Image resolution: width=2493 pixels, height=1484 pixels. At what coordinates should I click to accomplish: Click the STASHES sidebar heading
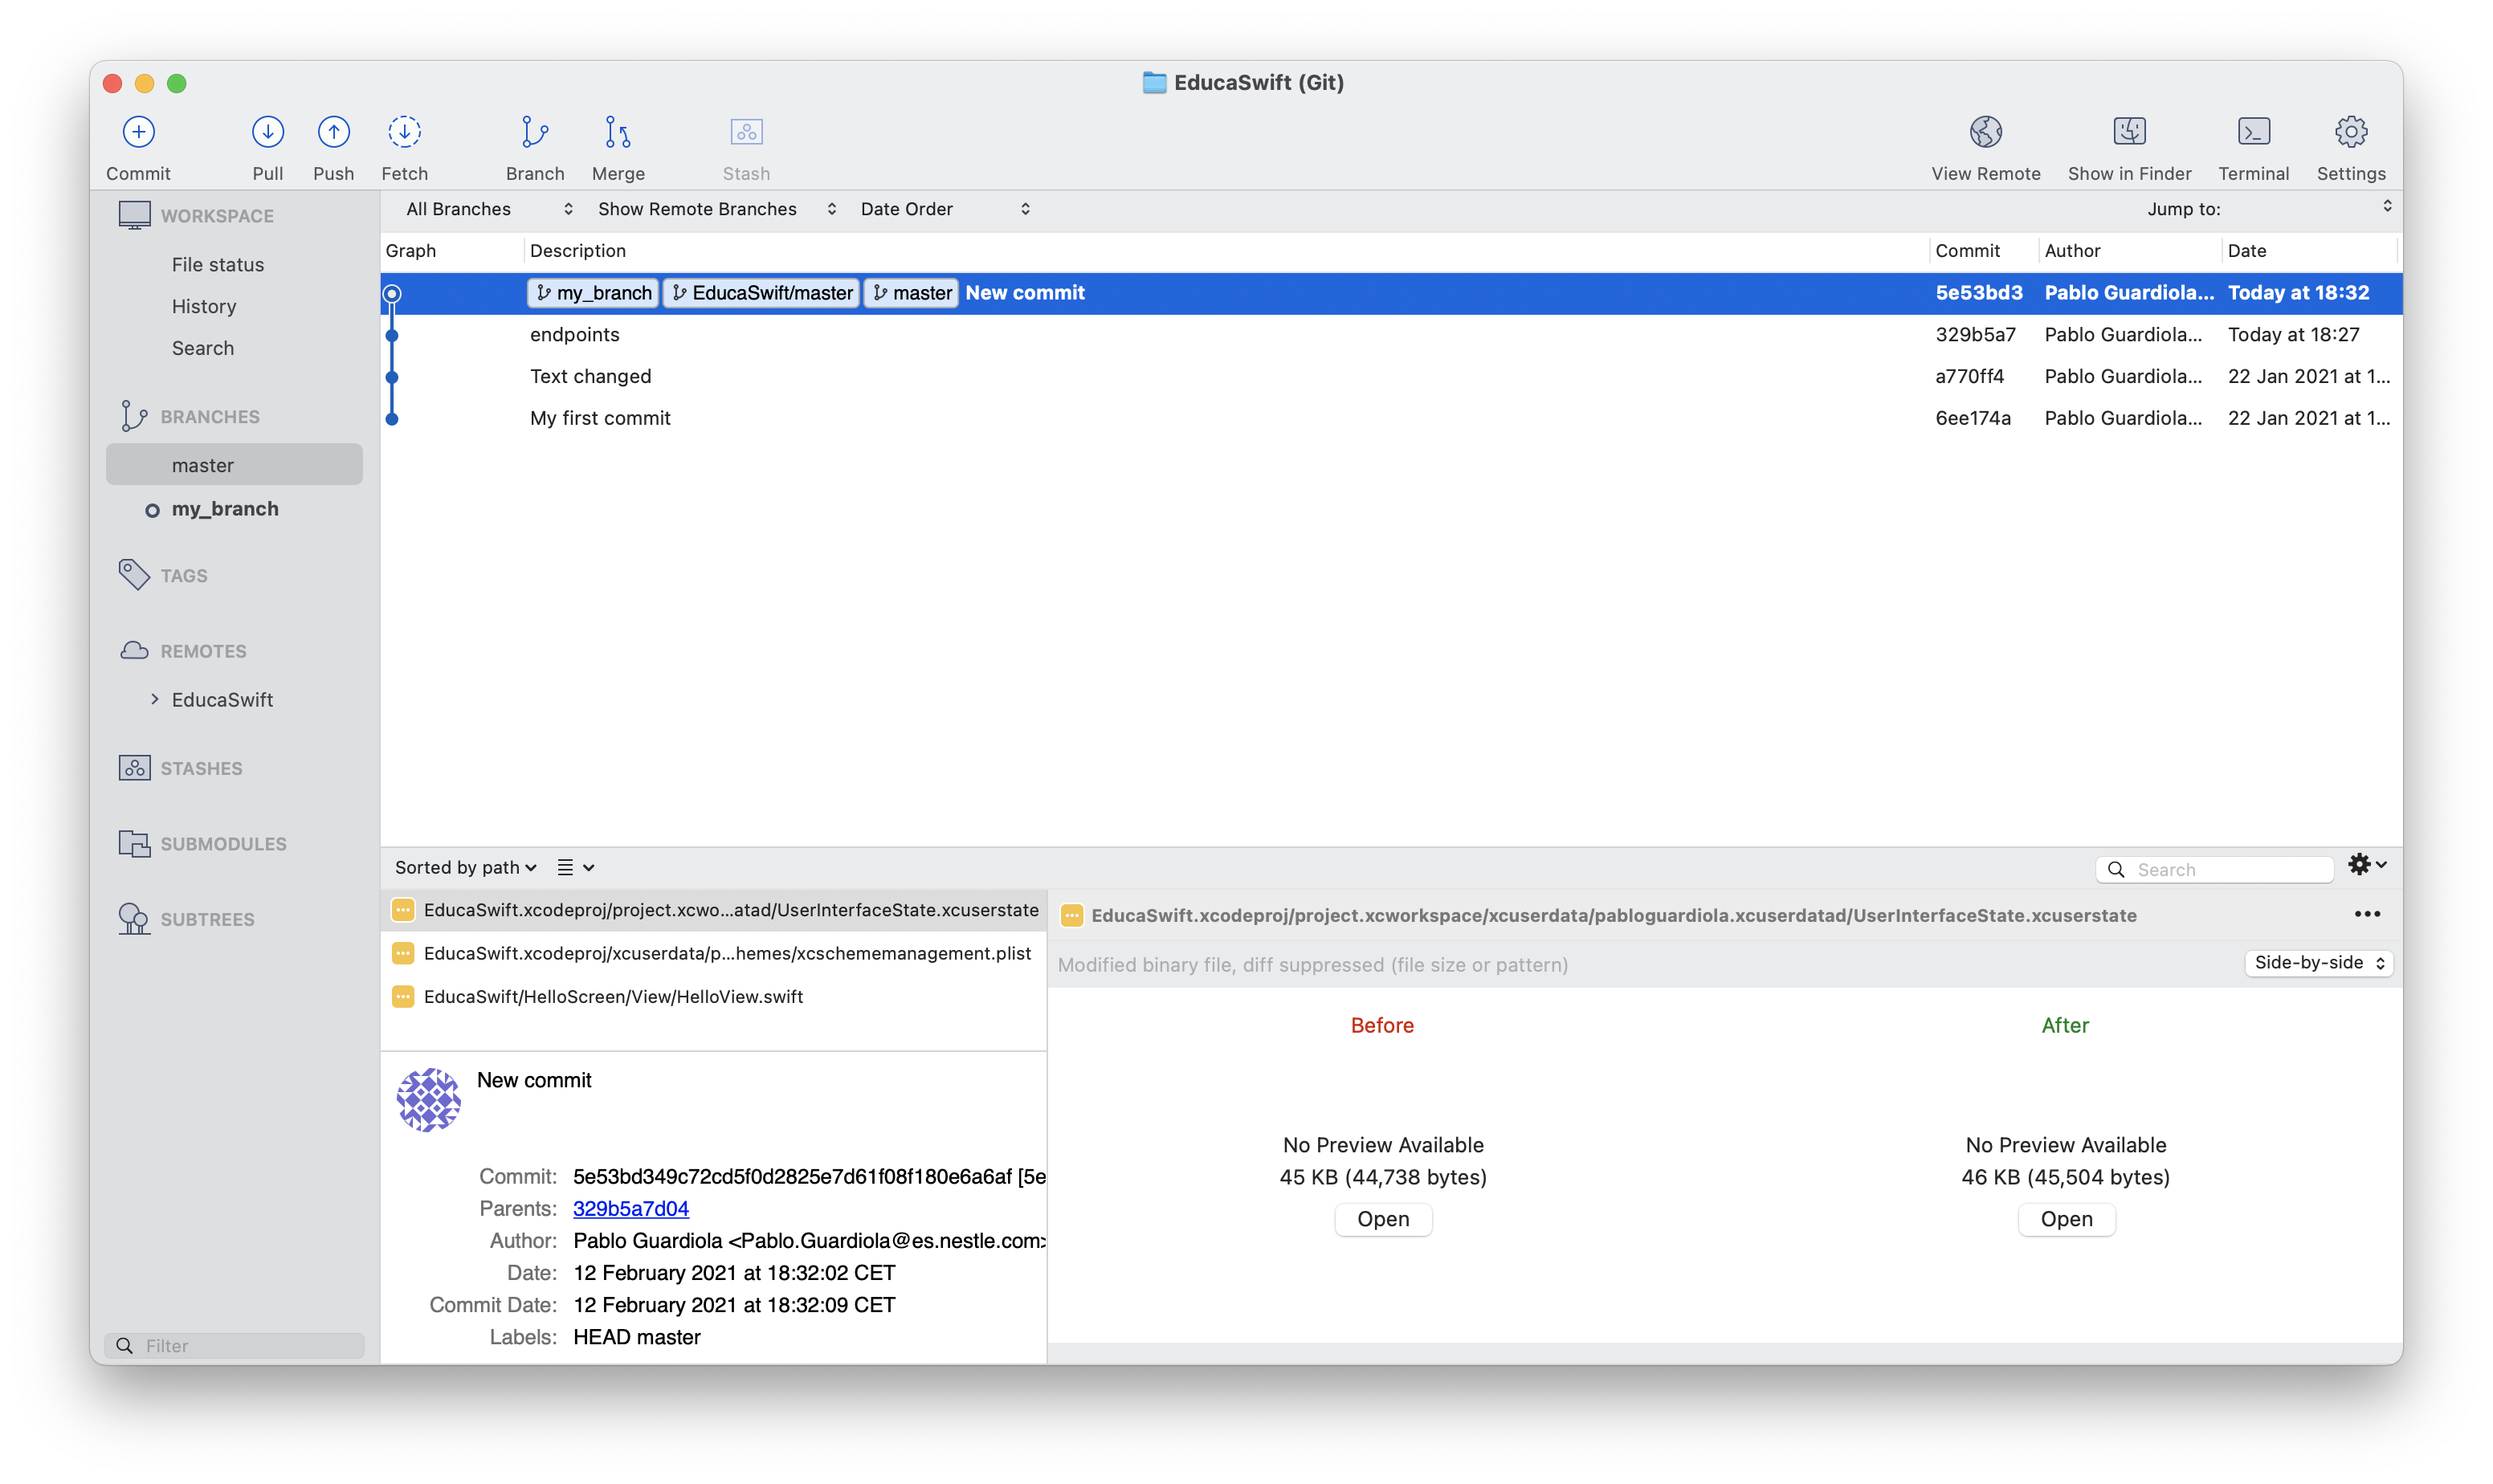click(x=201, y=769)
